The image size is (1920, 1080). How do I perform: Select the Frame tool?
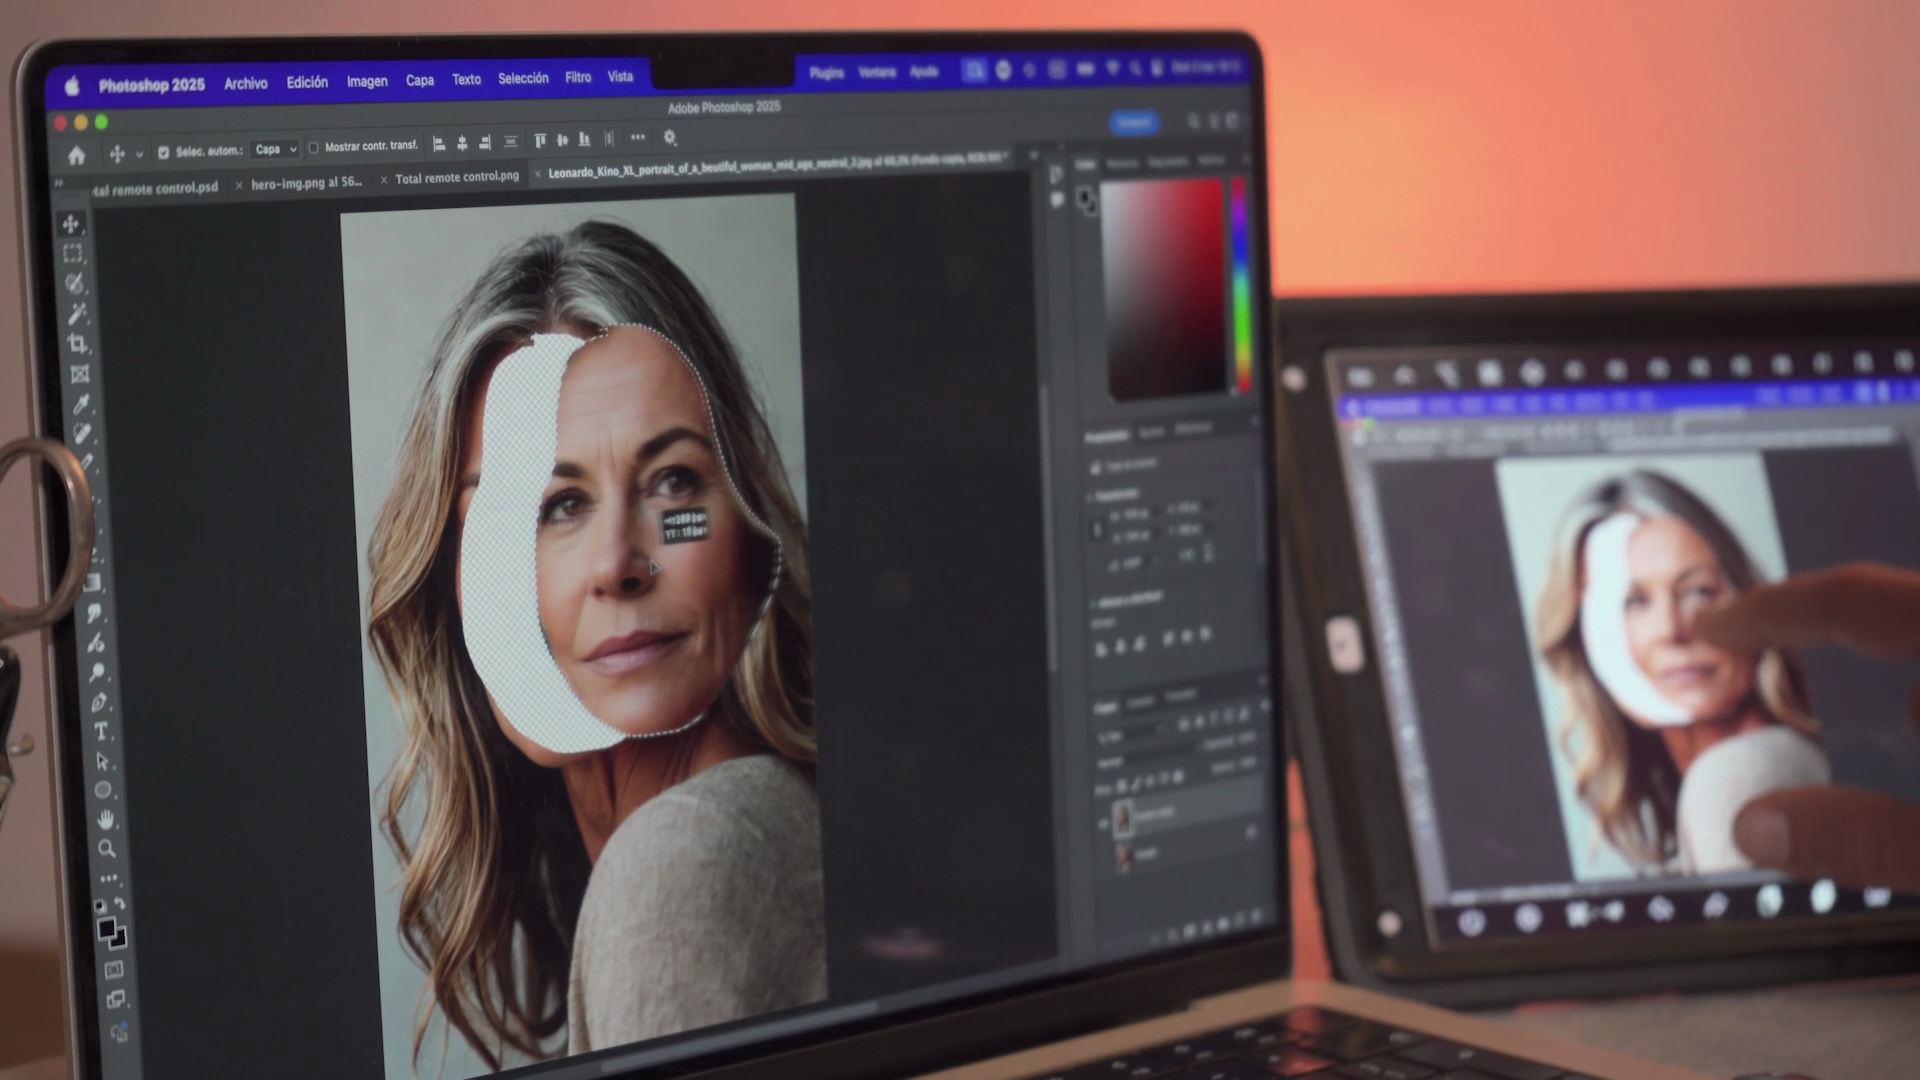[x=80, y=374]
